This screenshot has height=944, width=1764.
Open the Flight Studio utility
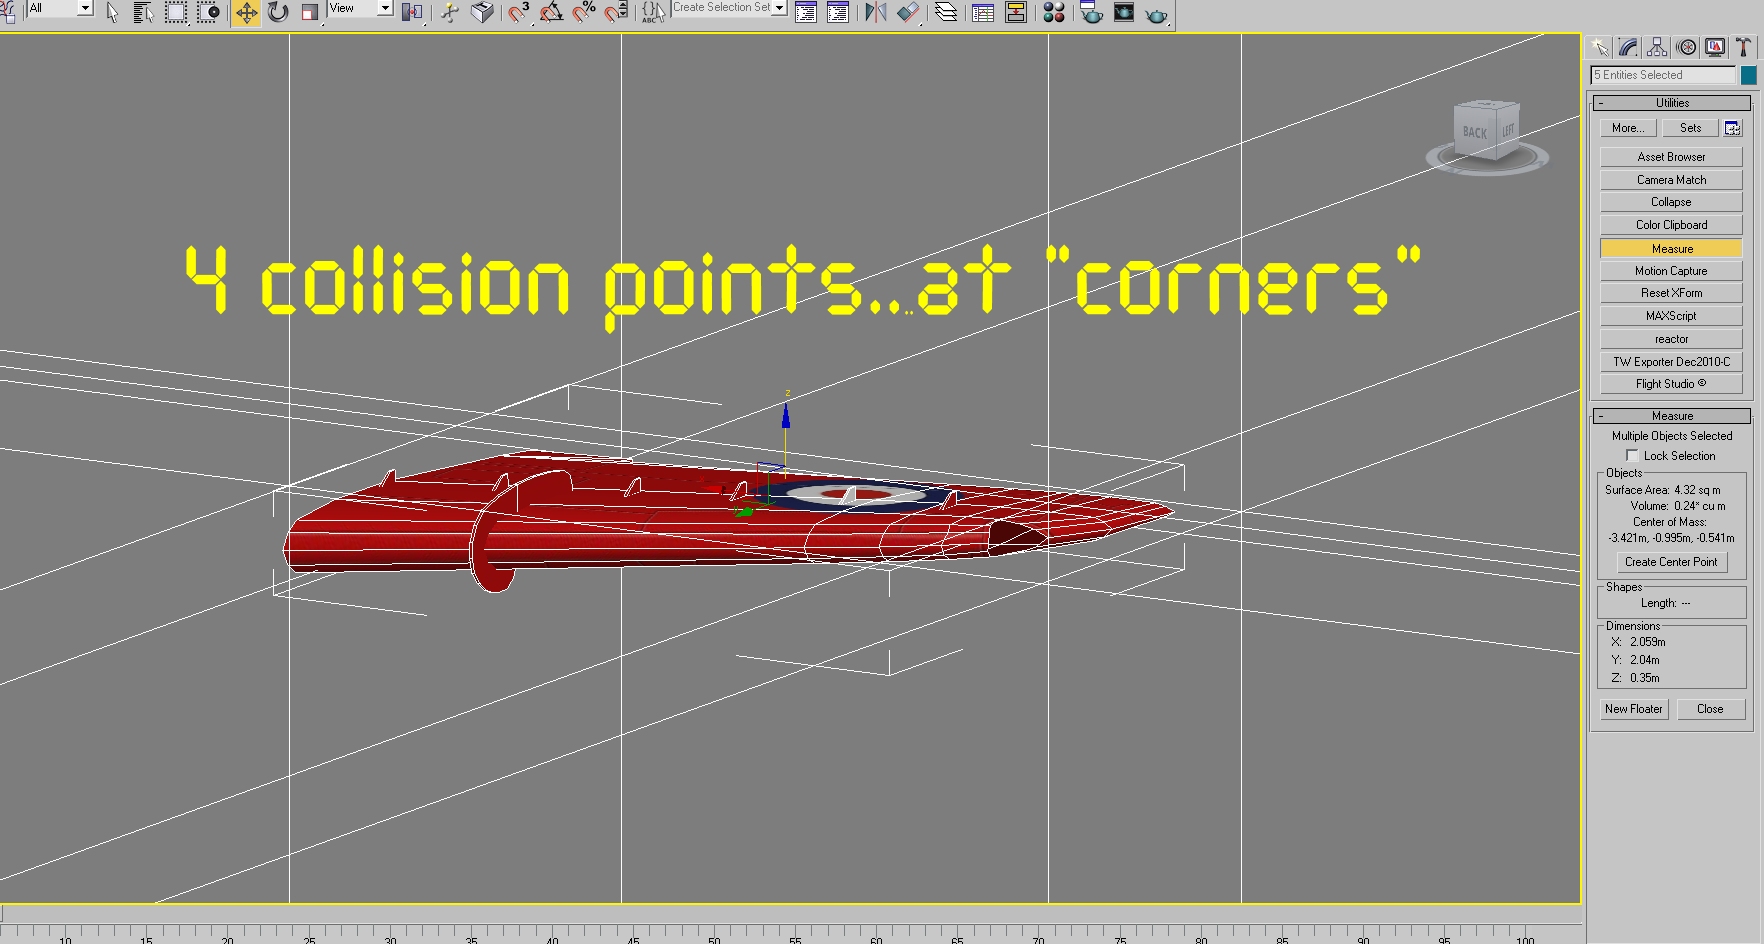pyautogui.click(x=1671, y=384)
